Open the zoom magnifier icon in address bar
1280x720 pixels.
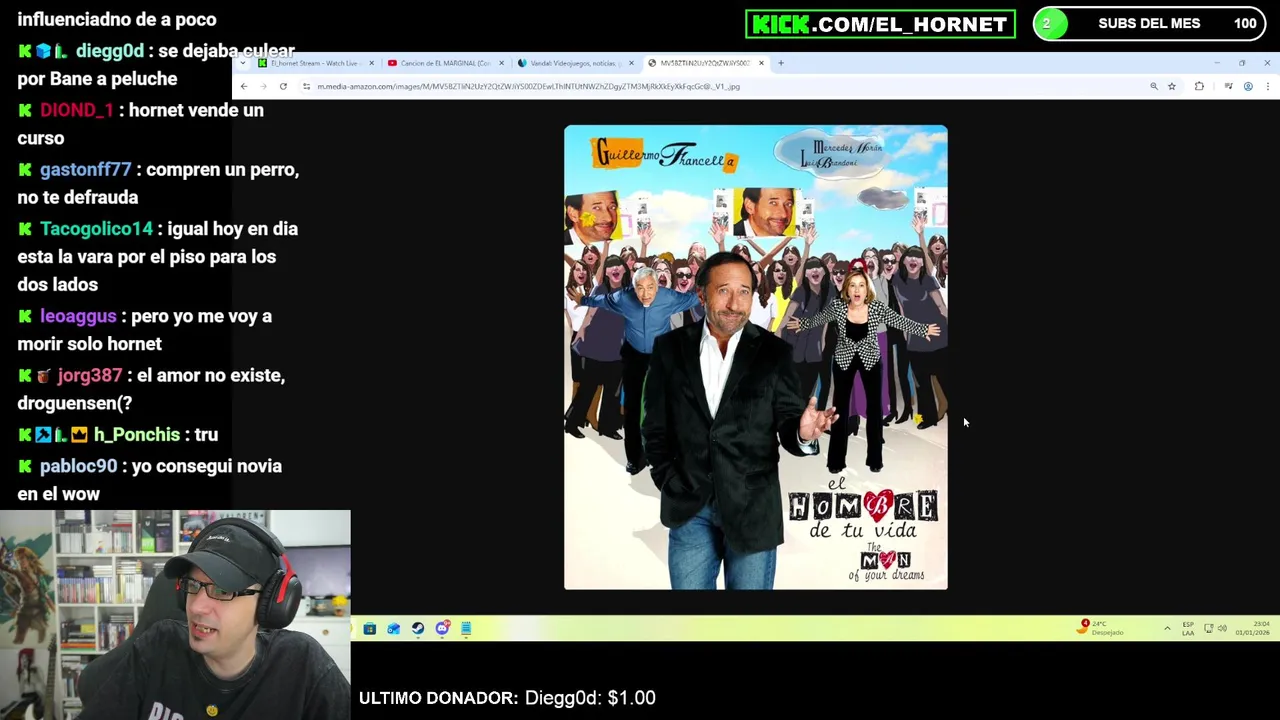(x=1154, y=86)
